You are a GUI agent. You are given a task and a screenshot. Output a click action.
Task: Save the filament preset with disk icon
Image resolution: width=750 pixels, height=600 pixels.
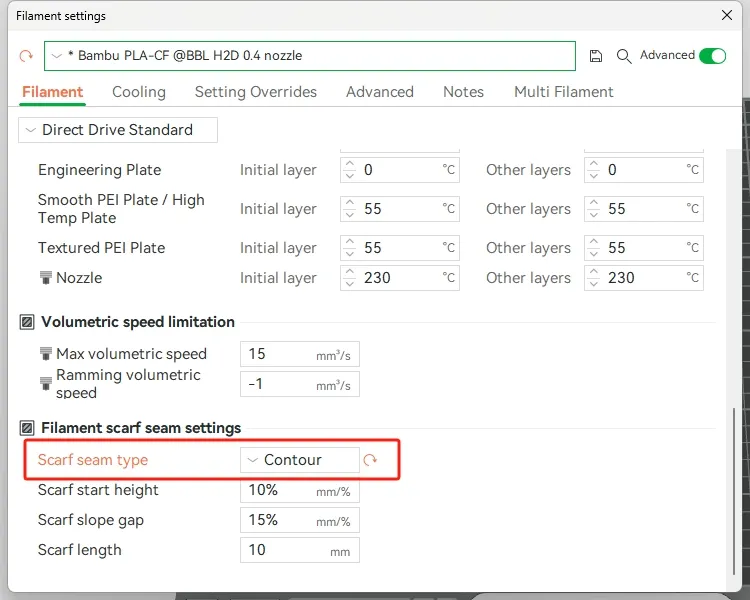click(596, 56)
